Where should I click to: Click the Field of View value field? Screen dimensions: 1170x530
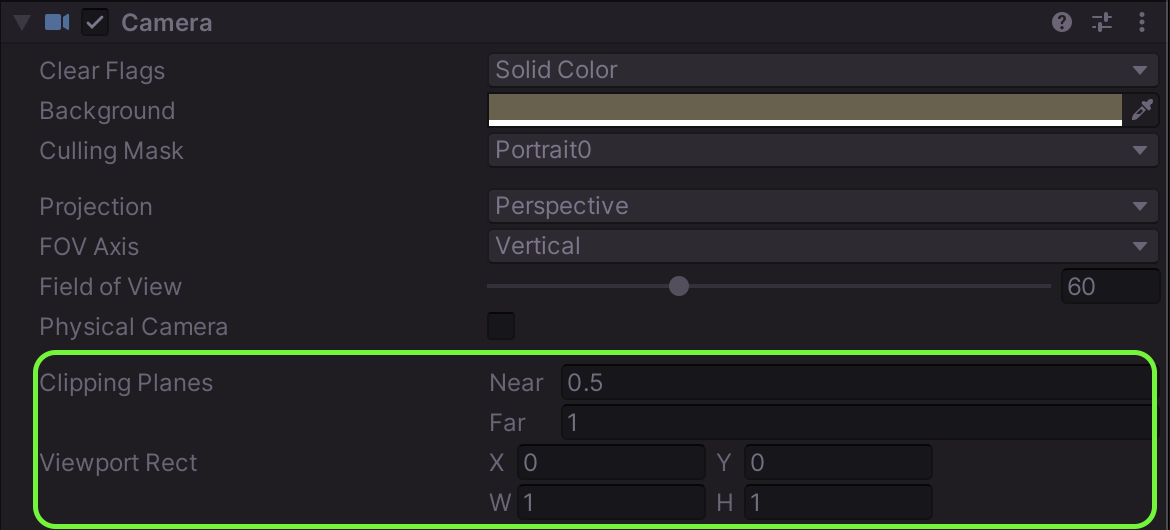pos(1108,286)
